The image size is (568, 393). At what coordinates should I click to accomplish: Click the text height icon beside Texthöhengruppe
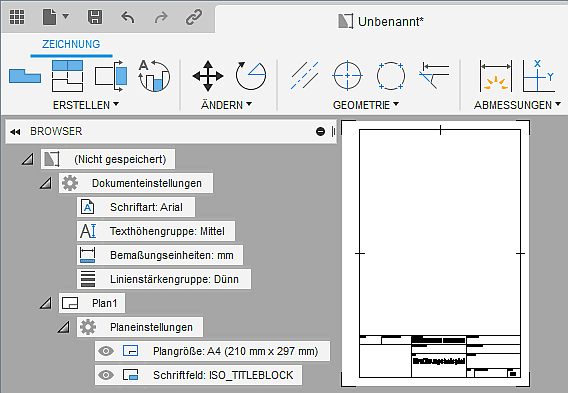pyautogui.click(x=88, y=231)
